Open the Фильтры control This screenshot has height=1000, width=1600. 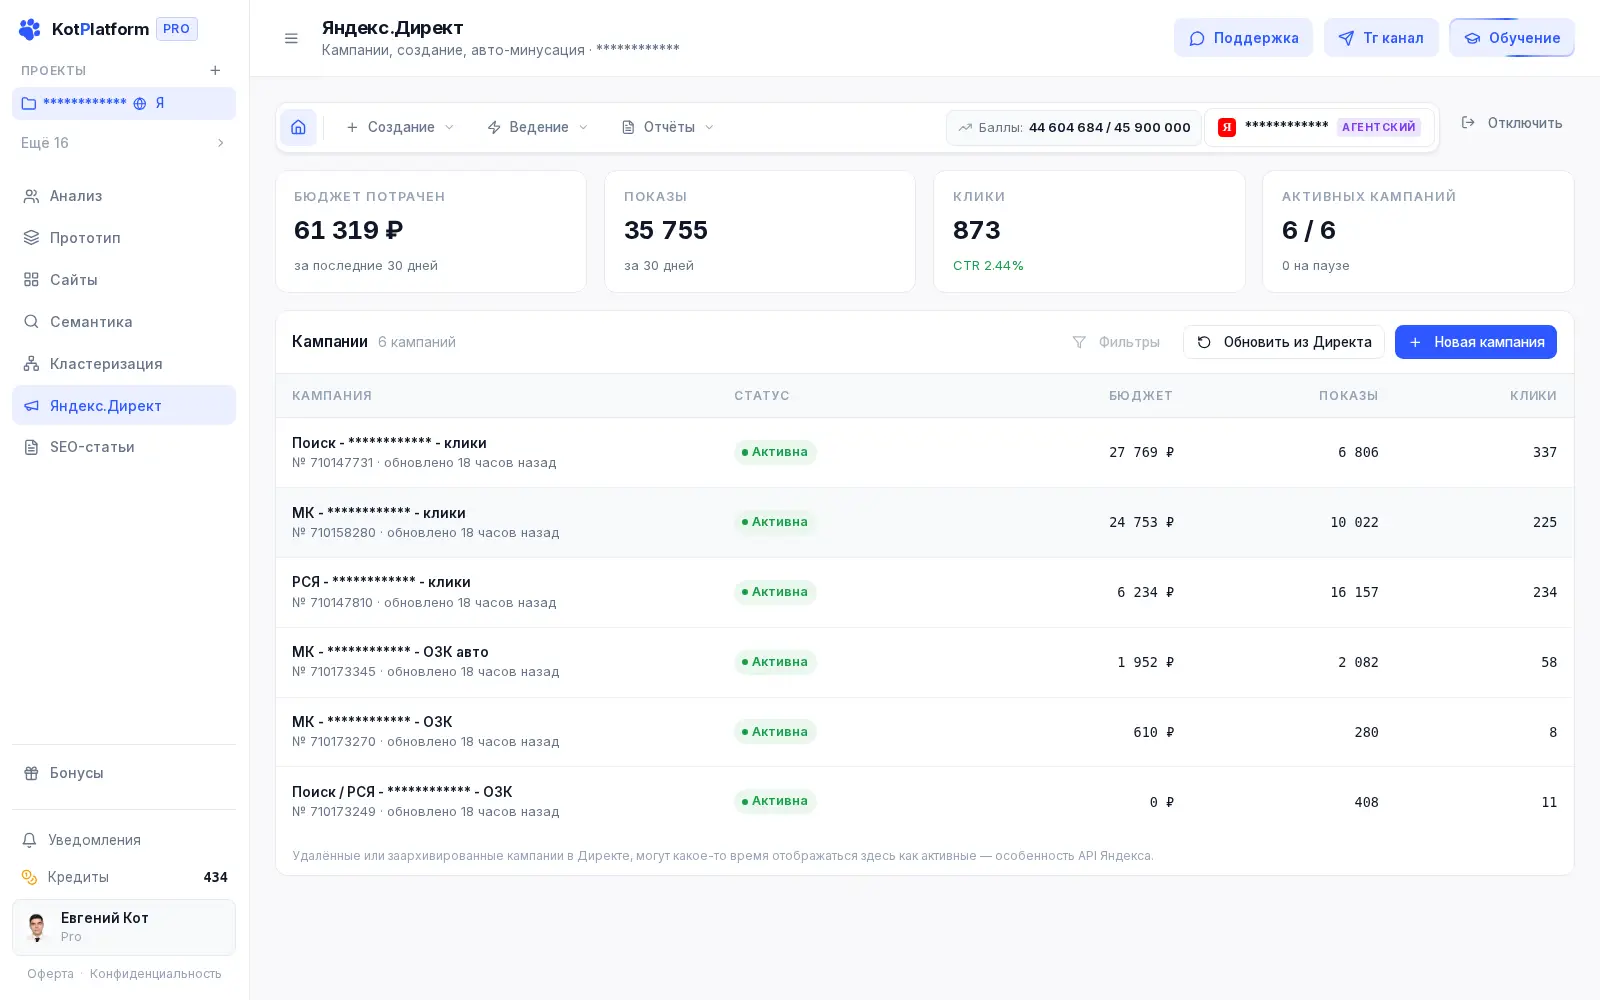click(1116, 342)
